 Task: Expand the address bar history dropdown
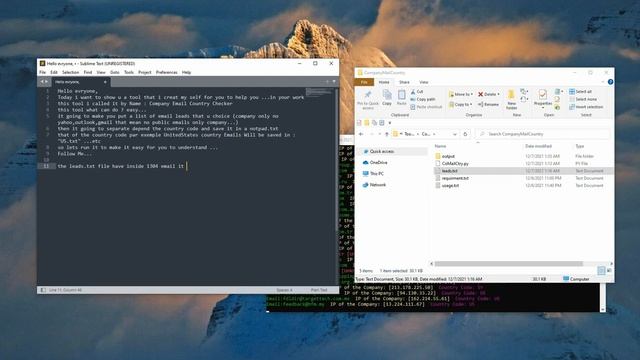click(455, 134)
